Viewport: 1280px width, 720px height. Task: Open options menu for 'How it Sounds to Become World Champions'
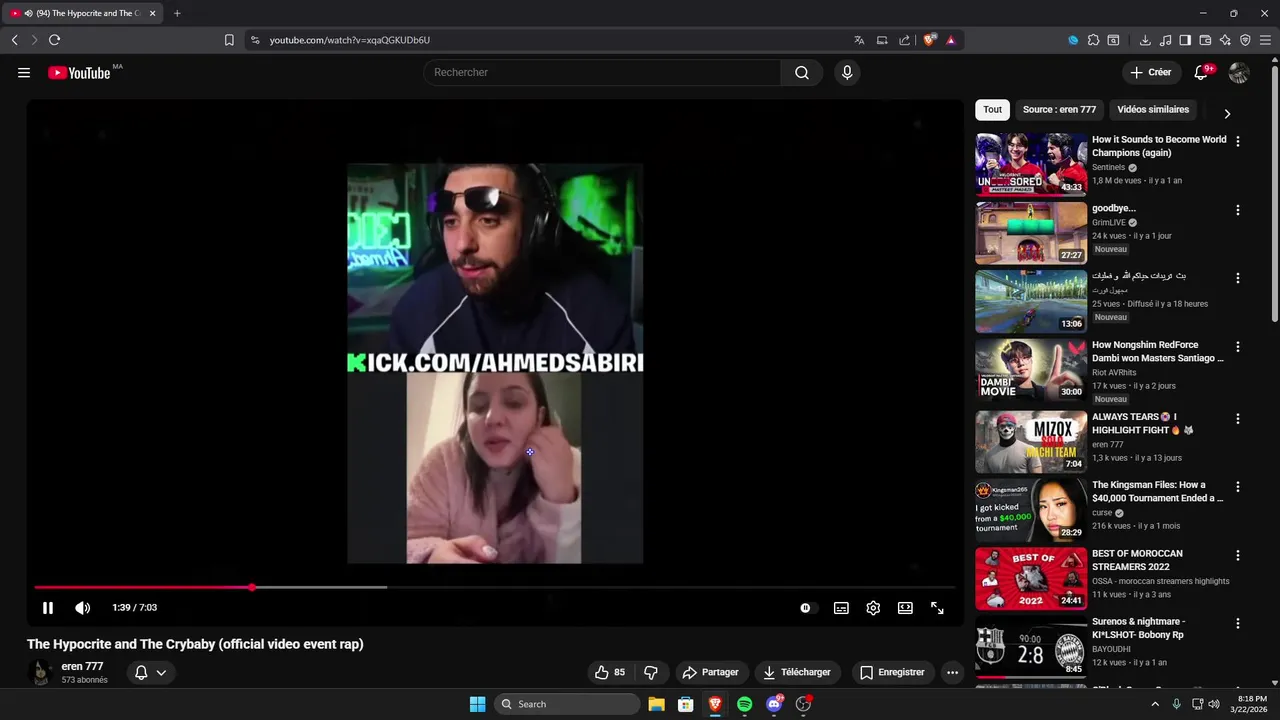click(1238, 142)
